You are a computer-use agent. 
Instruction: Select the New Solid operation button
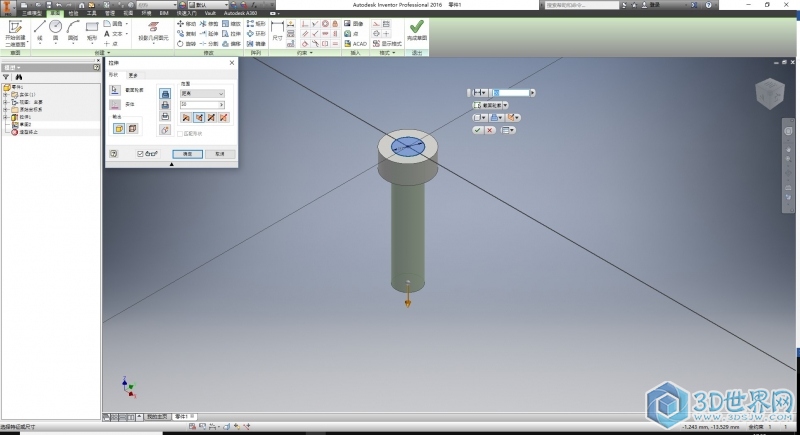click(165, 130)
